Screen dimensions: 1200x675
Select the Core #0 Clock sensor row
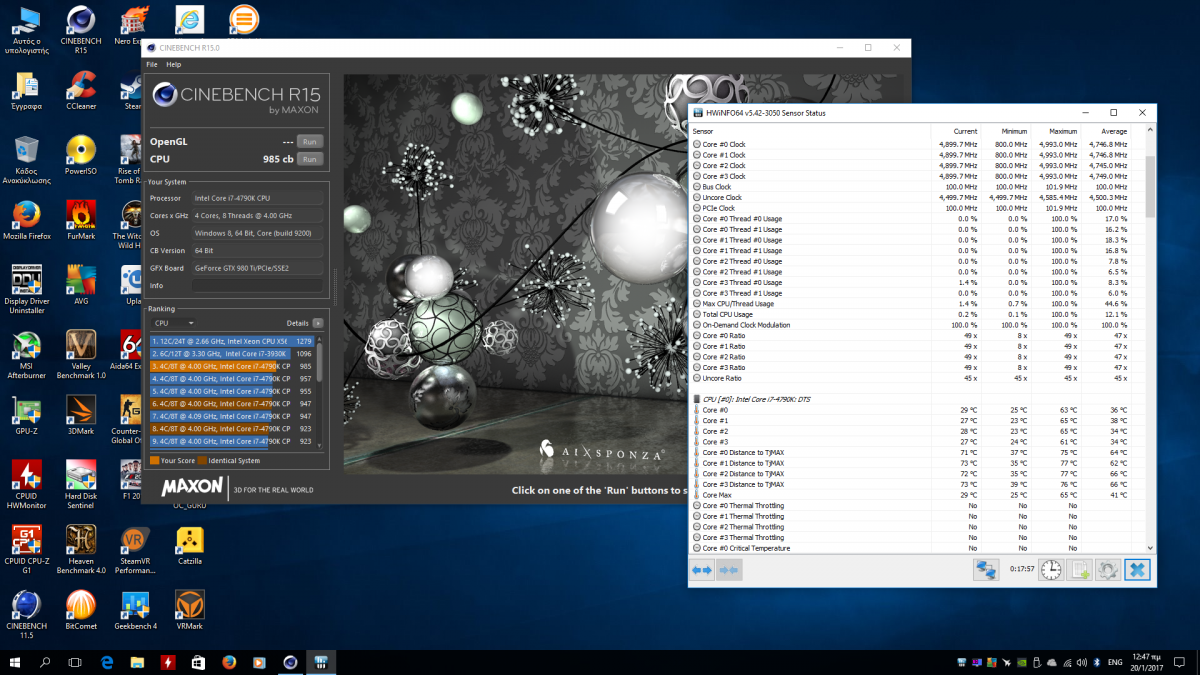tap(910, 144)
